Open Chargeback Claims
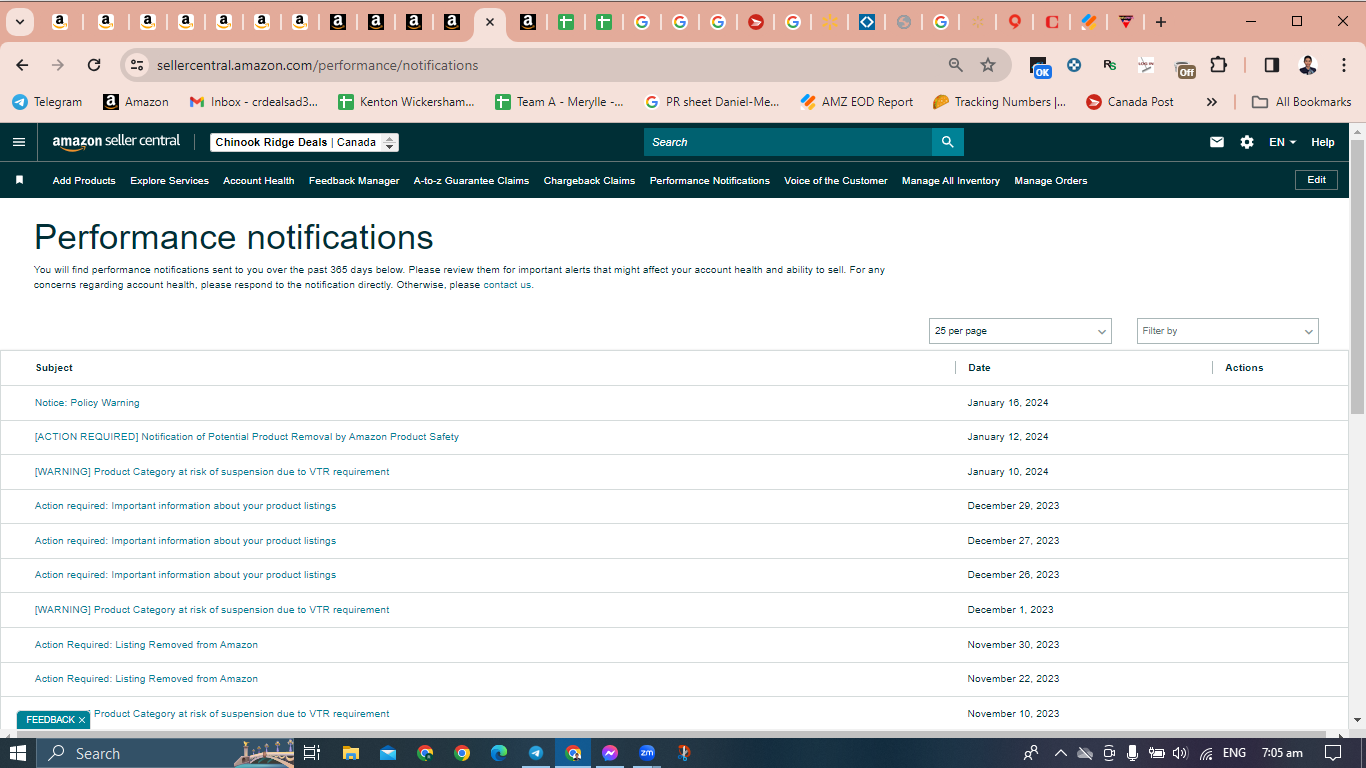The image size is (1366, 768). click(x=589, y=181)
